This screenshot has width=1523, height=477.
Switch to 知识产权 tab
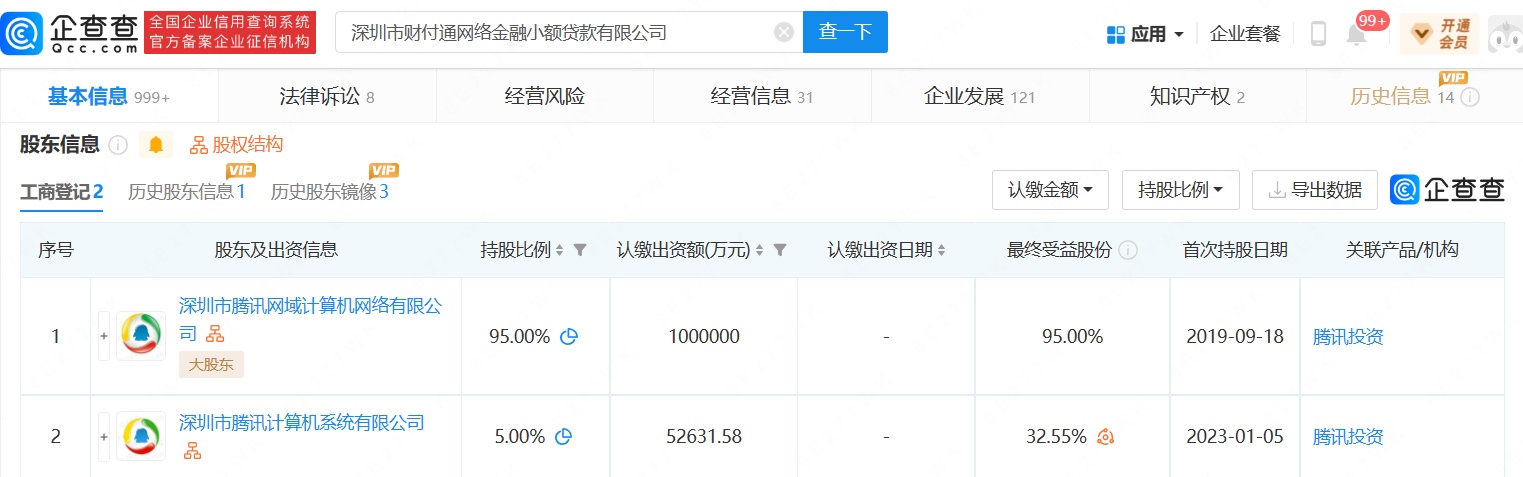pyautogui.click(x=1197, y=97)
